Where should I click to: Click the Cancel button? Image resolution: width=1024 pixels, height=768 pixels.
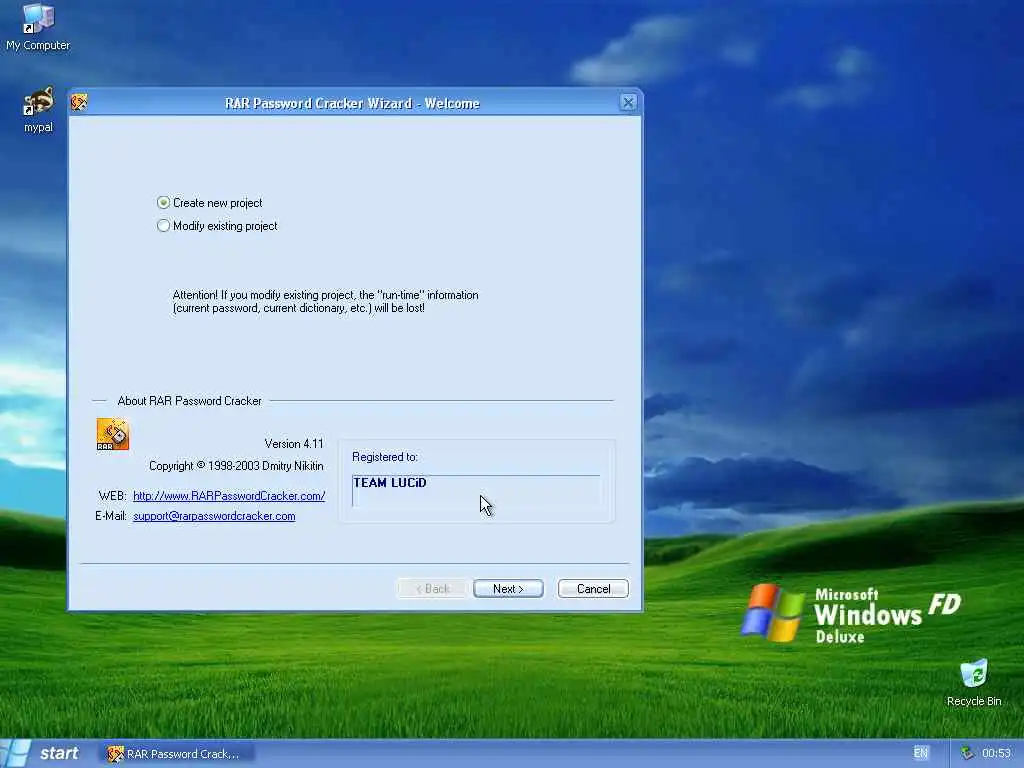coord(593,588)
